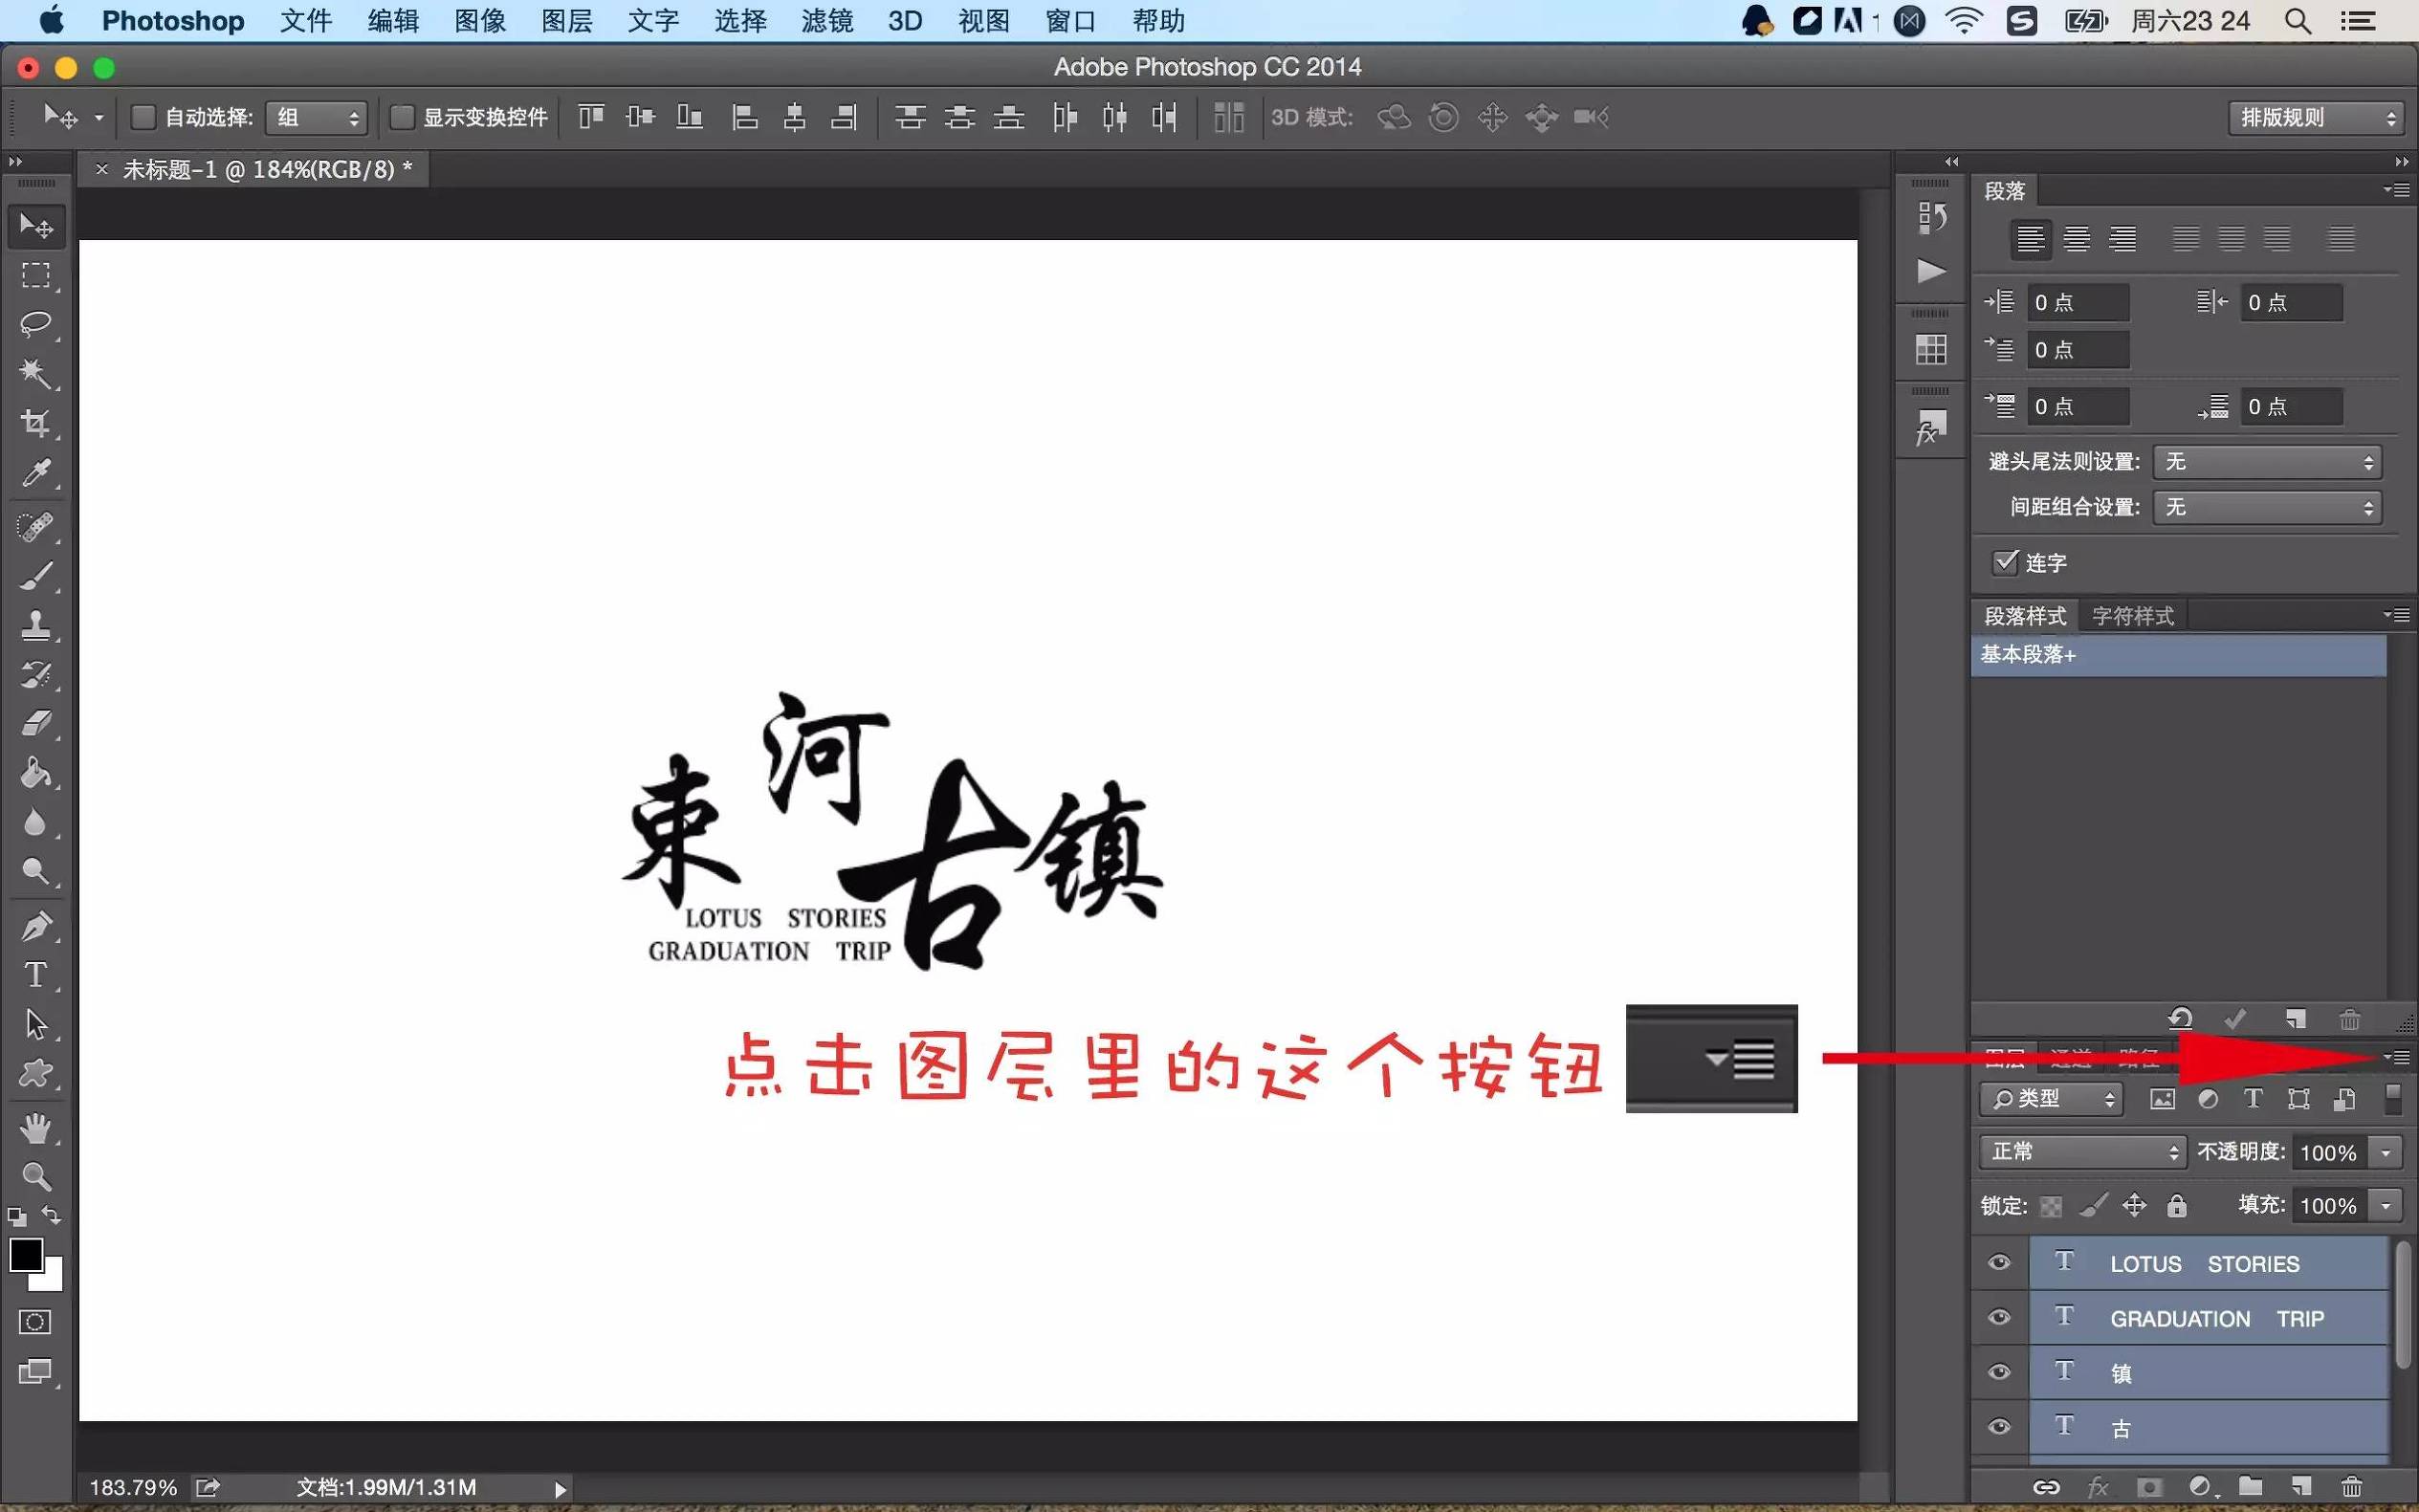The image size is (2419, 1512).
Task: Uncheck the 连字 hyphenation checkbox
Action: [x=2004, y=563]
